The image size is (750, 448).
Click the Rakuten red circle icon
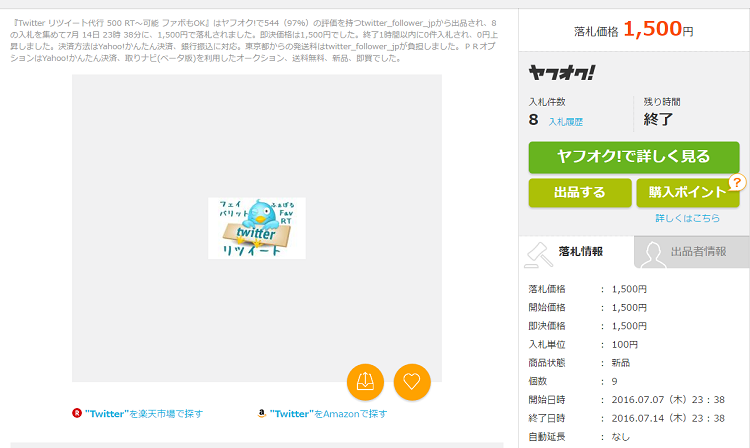(x=77, y=413)
